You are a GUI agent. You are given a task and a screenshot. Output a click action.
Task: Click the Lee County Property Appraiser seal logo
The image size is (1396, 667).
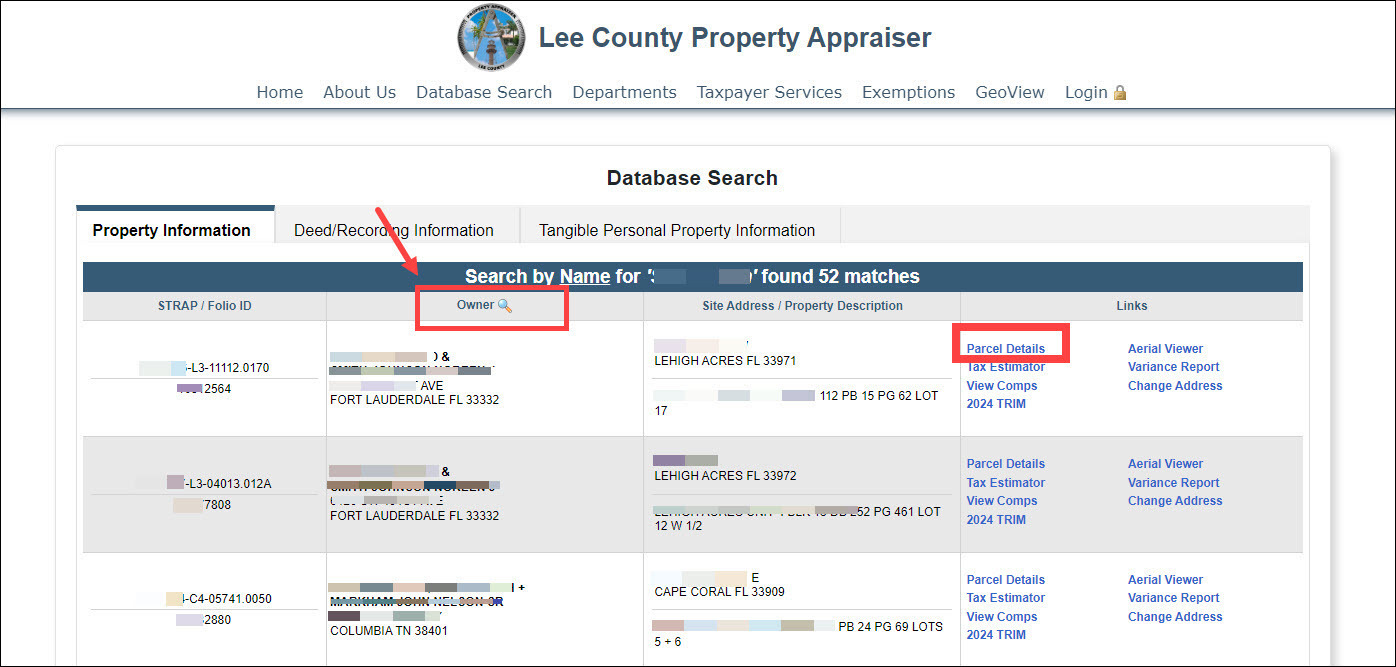click(x=491, y=39)
